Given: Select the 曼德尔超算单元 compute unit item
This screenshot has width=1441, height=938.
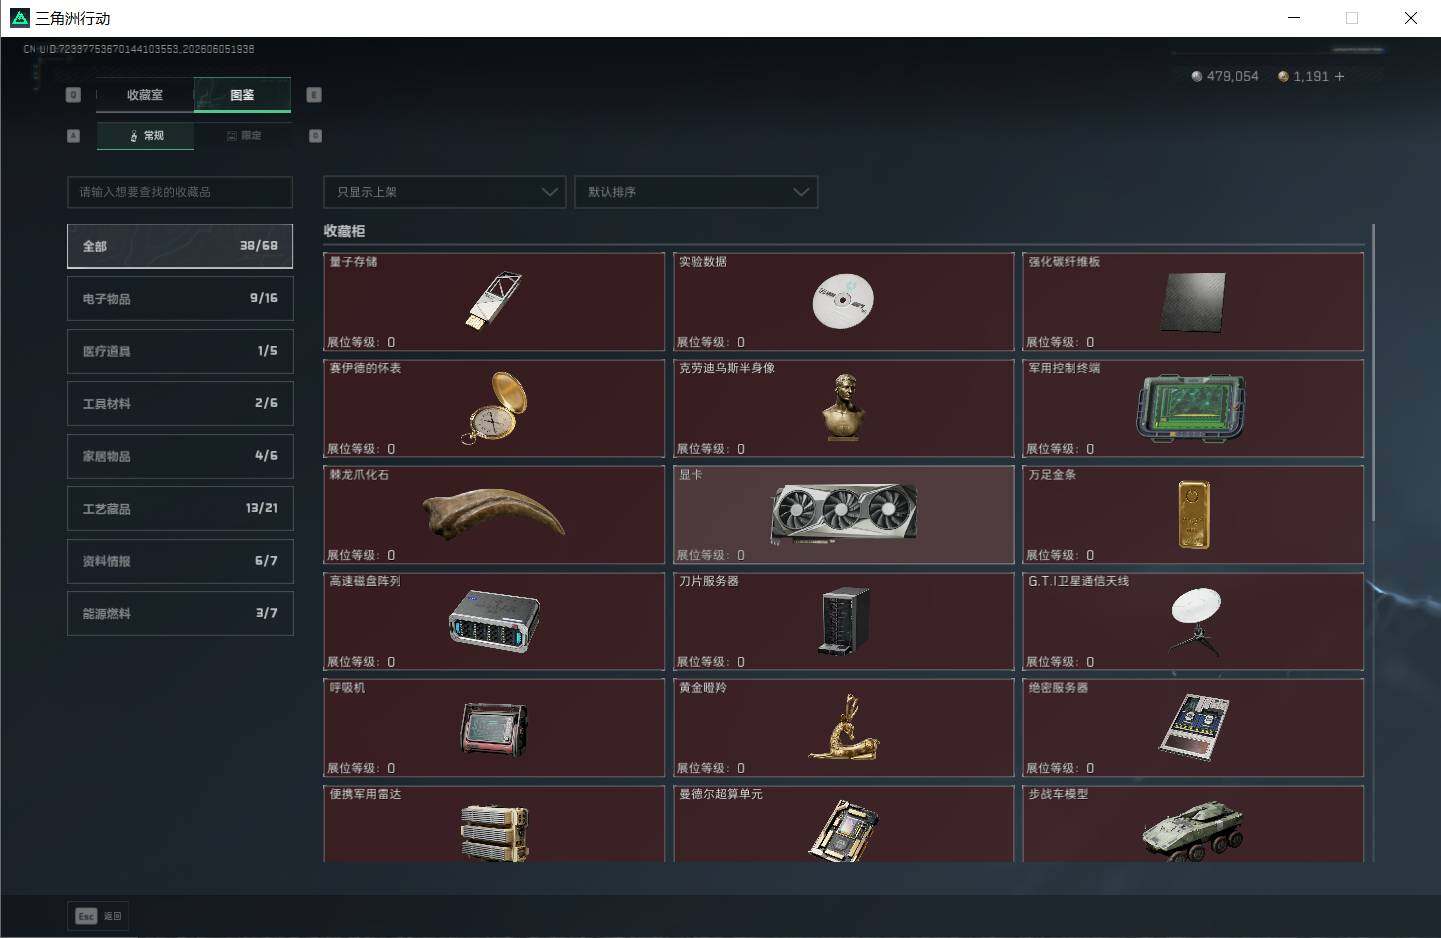Looking at the screenshot, I should click(843, 823).
